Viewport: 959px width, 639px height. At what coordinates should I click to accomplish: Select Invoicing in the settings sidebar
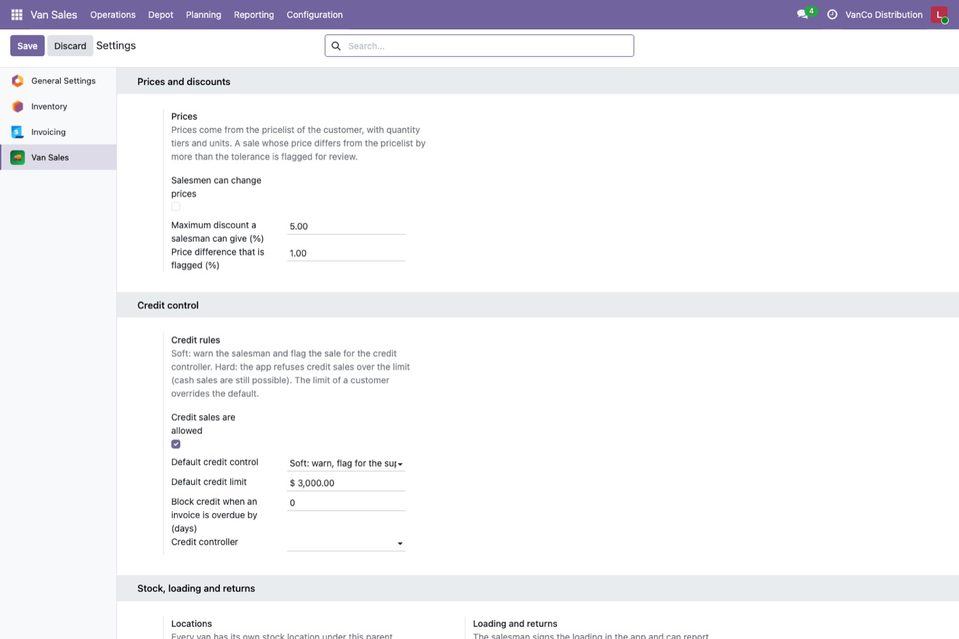(x=58, y=132)
